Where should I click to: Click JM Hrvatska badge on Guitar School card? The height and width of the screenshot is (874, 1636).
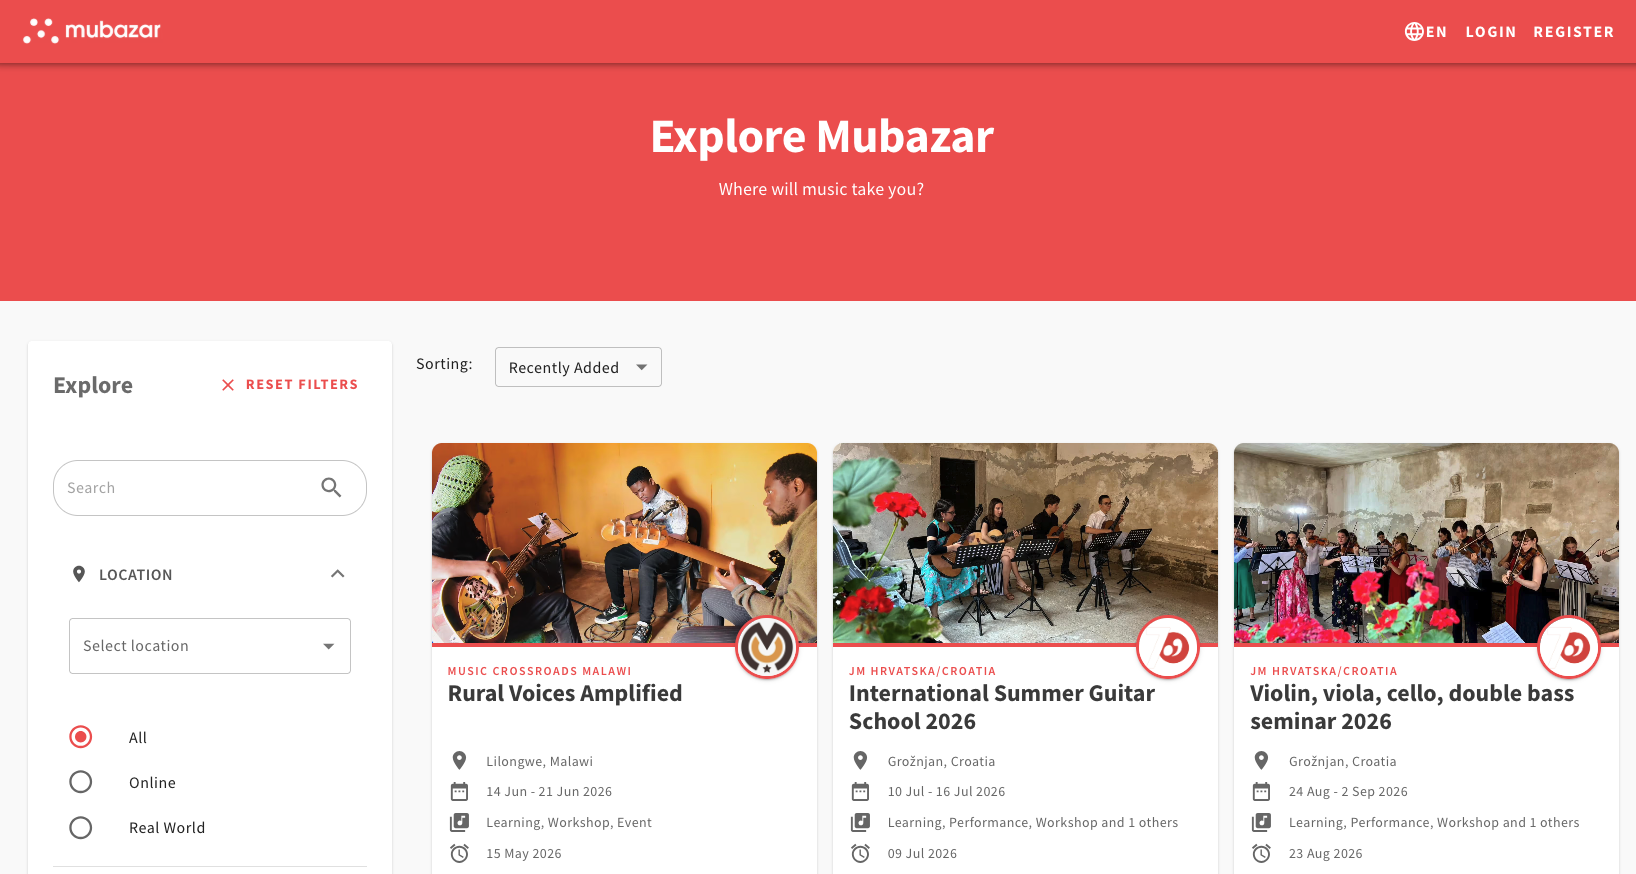[1168, 647]
